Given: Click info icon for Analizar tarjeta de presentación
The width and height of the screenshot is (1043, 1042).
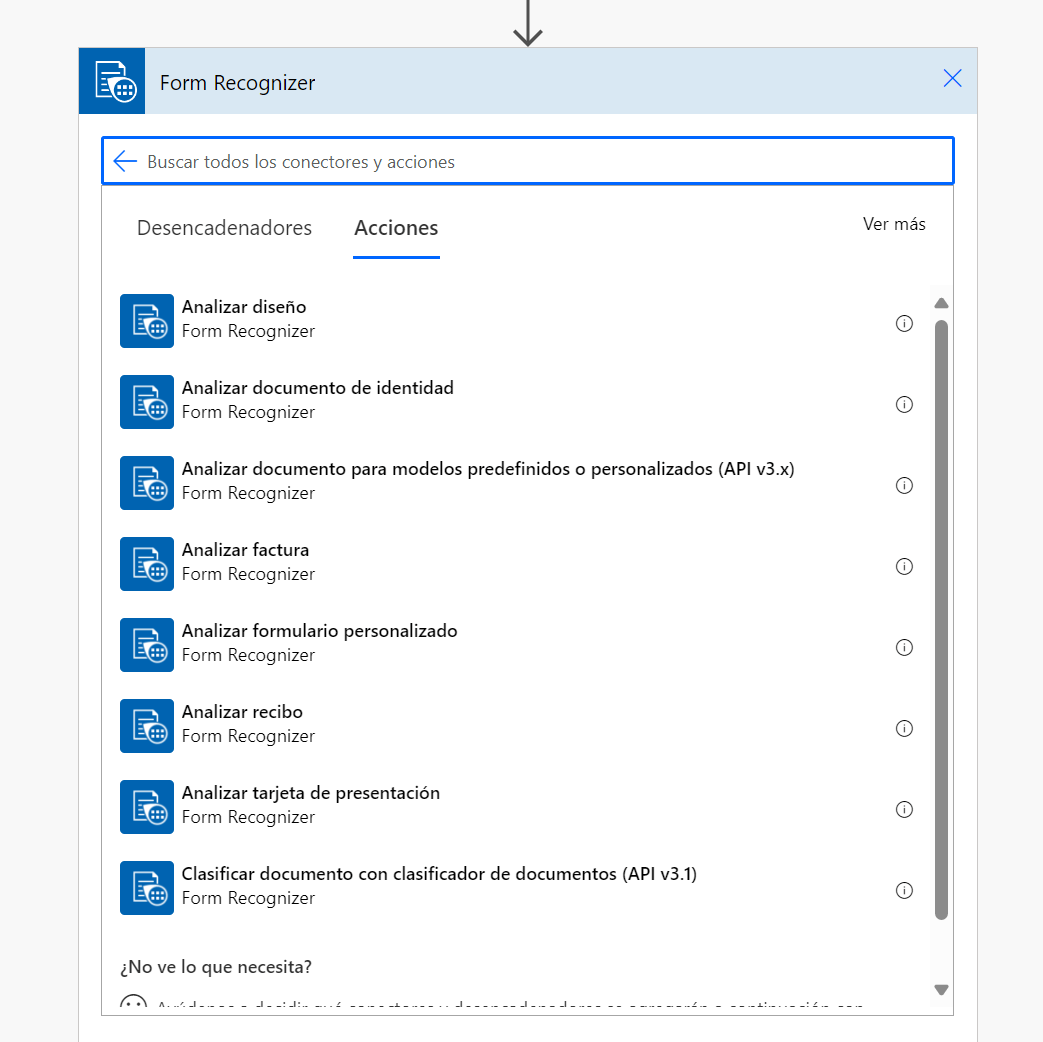Looking at the screenshot, I should [904, 809].
